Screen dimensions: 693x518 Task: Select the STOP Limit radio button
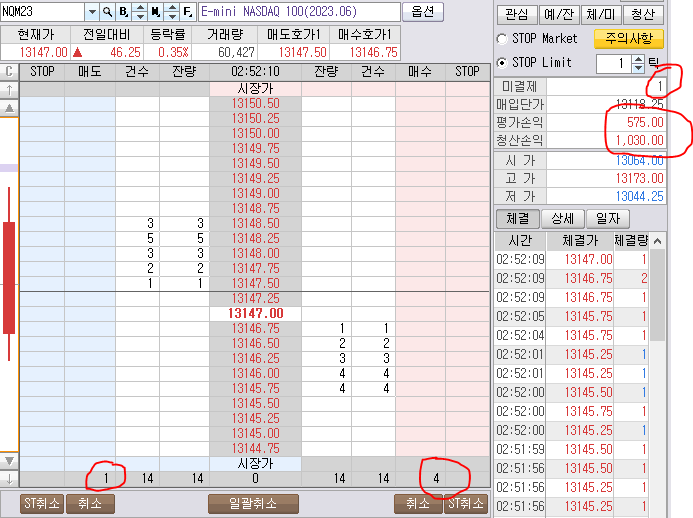[x=502, y=63]
